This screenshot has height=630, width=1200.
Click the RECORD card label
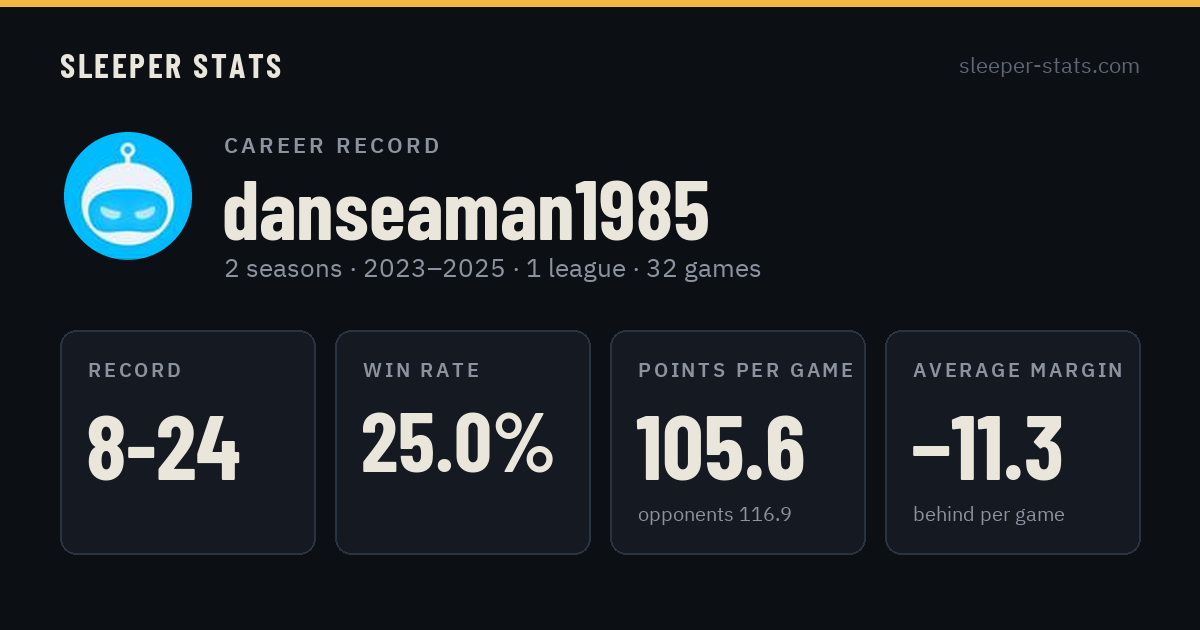pos(135,371)
